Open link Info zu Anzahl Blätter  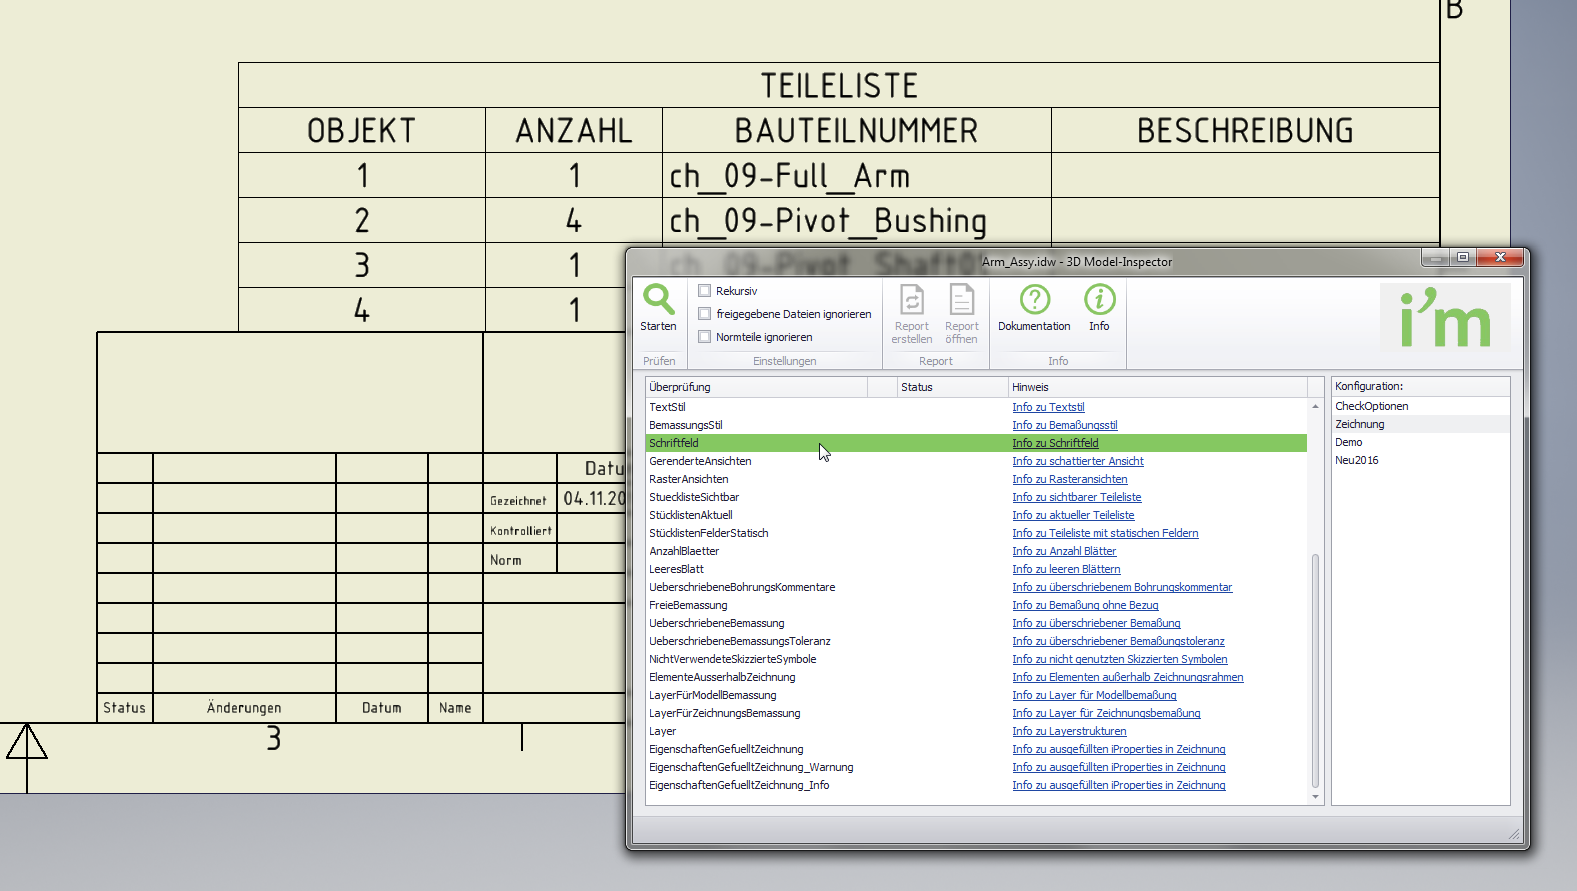coord(1064,551)
